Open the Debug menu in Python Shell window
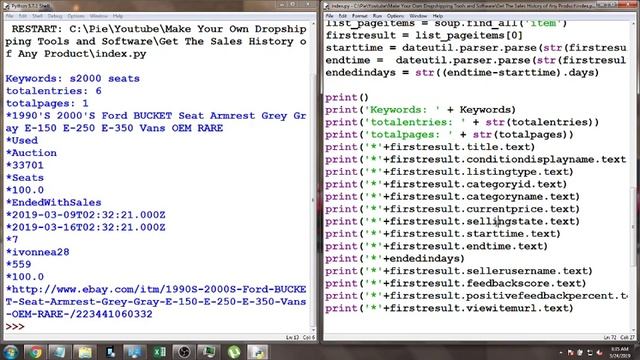Viewport: 640px width, 360px height. (55, 16)
